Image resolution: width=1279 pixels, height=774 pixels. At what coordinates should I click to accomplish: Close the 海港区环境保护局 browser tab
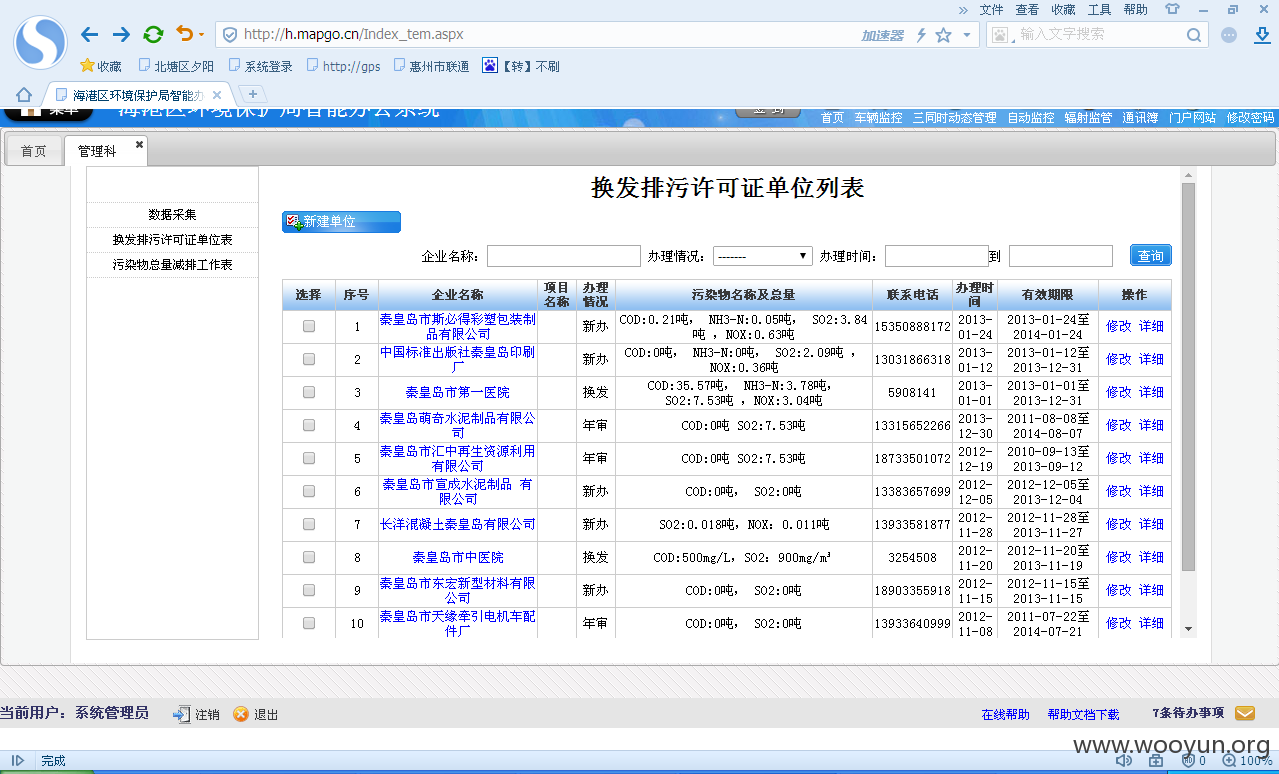[x=217, y=95]
